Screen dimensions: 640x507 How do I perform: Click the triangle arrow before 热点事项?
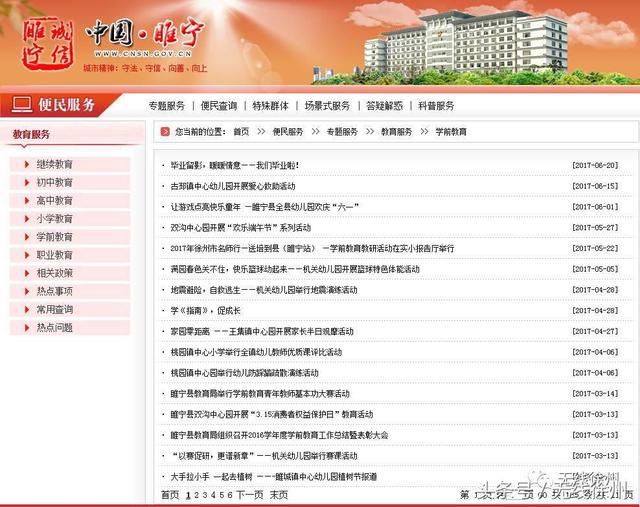pyautogui.click(x=27, y=291)
